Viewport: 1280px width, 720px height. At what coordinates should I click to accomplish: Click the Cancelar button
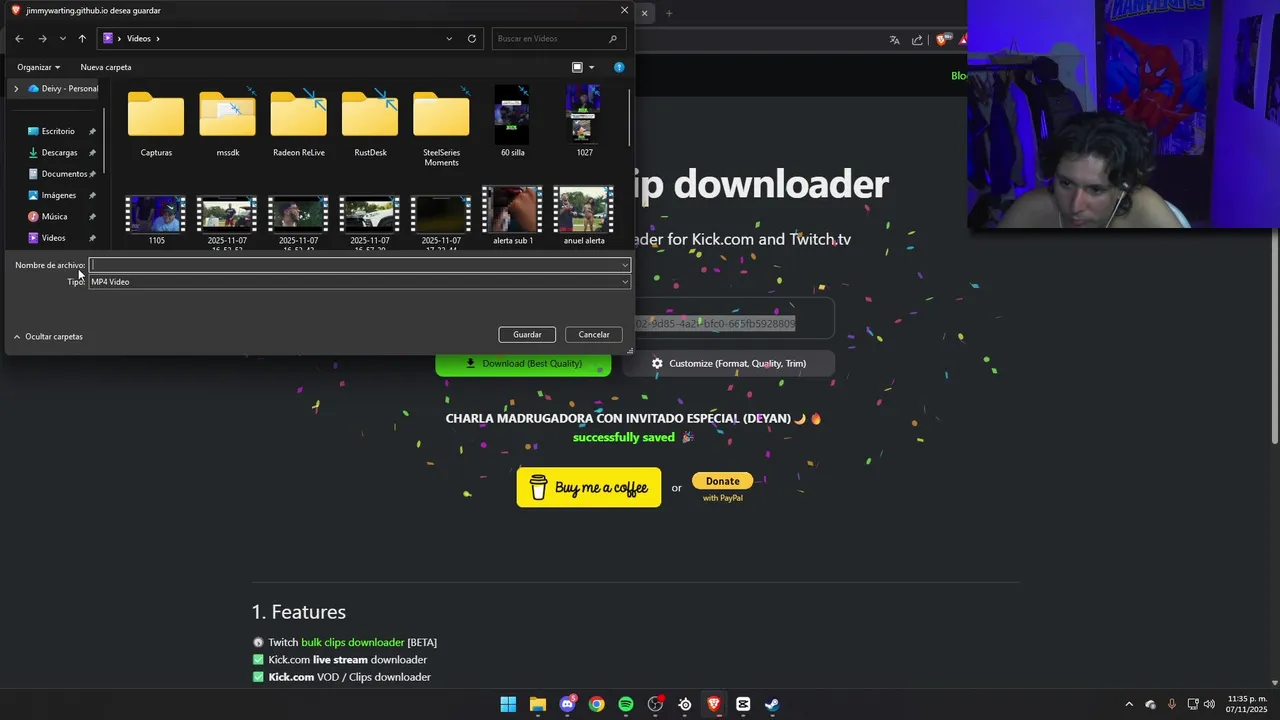point(594,335)
